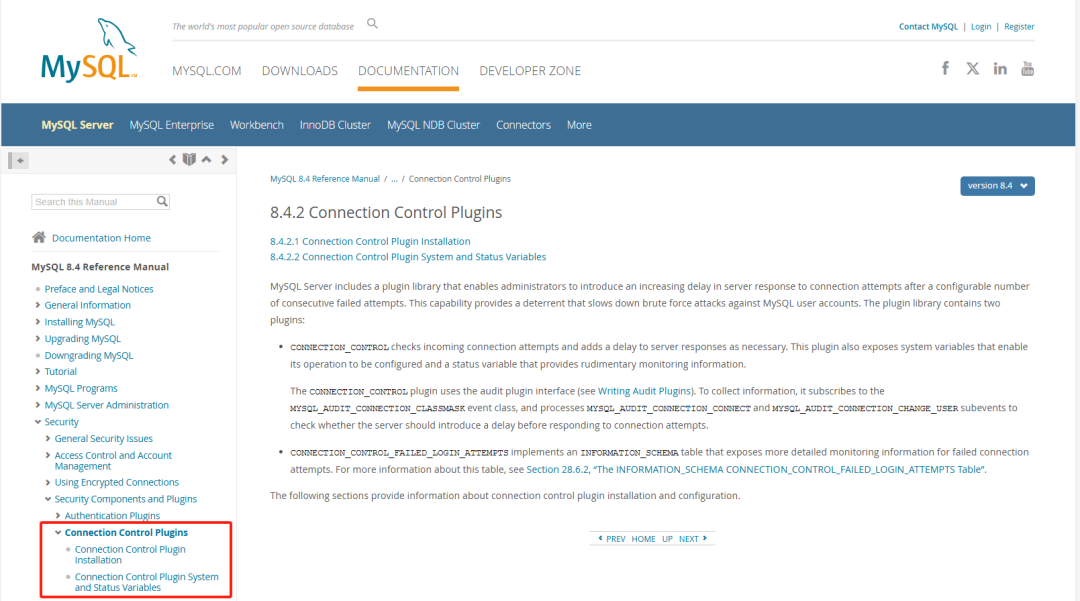Click the X social media icon
The image size is (1080, 601).
[x=972, y=68]
